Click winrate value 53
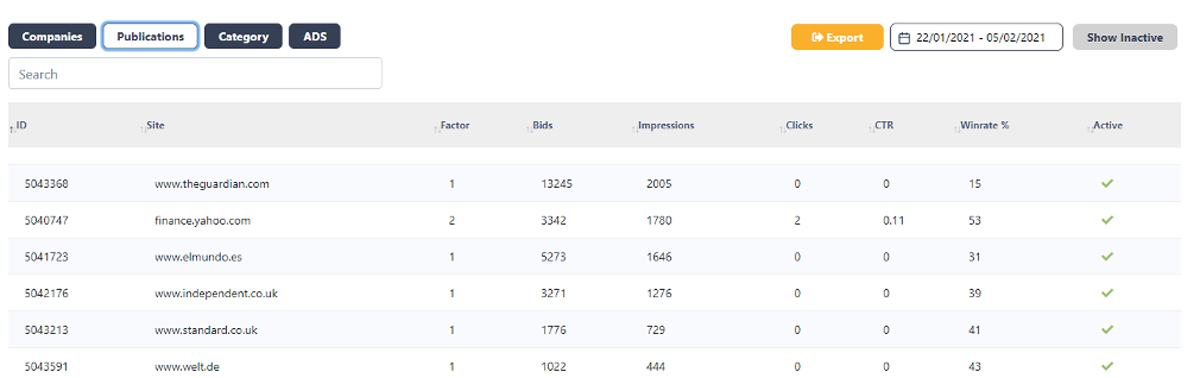Screen dimensions: 1200x378 (x=975, y=220)
